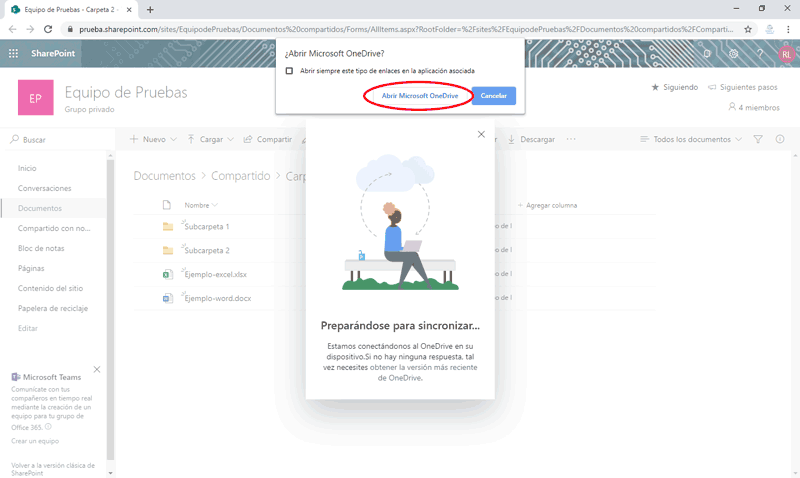Open Siguientes pasos
Image resolution: width=800 pixels, height=478 pixels.
point(742,87)
